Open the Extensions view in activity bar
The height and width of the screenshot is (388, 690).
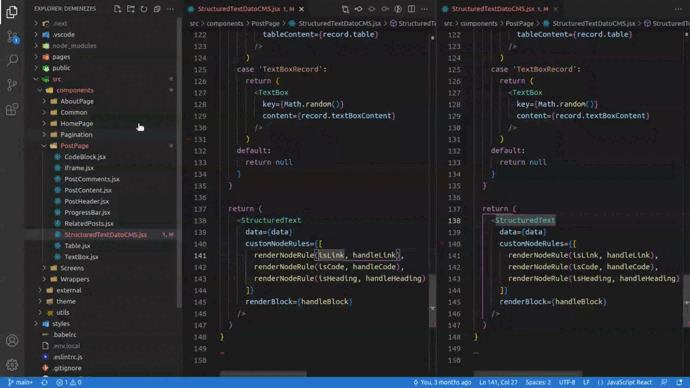click(x=12, y=109)
